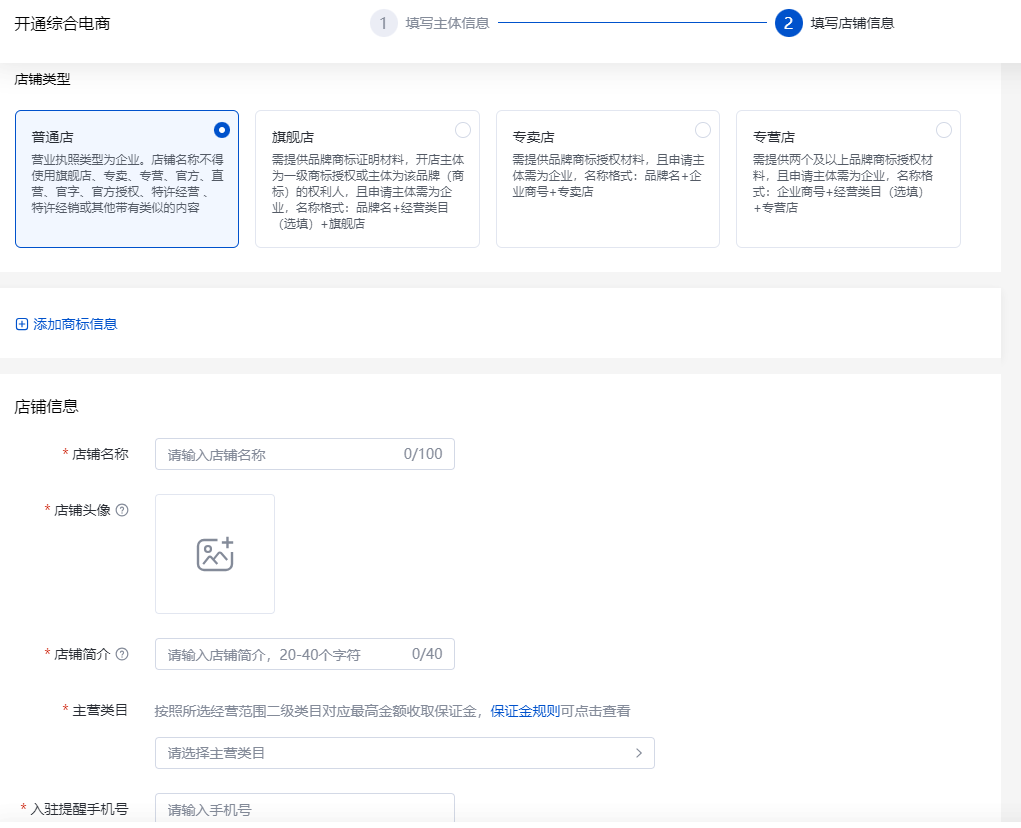
Task: Click the help icon next to 店铺头像
Action: click(124, 510)
